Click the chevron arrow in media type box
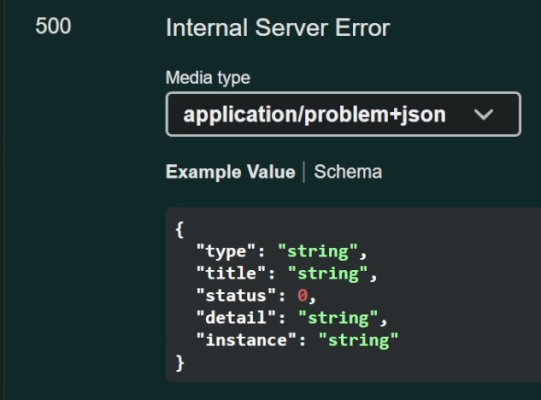 (x=483, y=115)
